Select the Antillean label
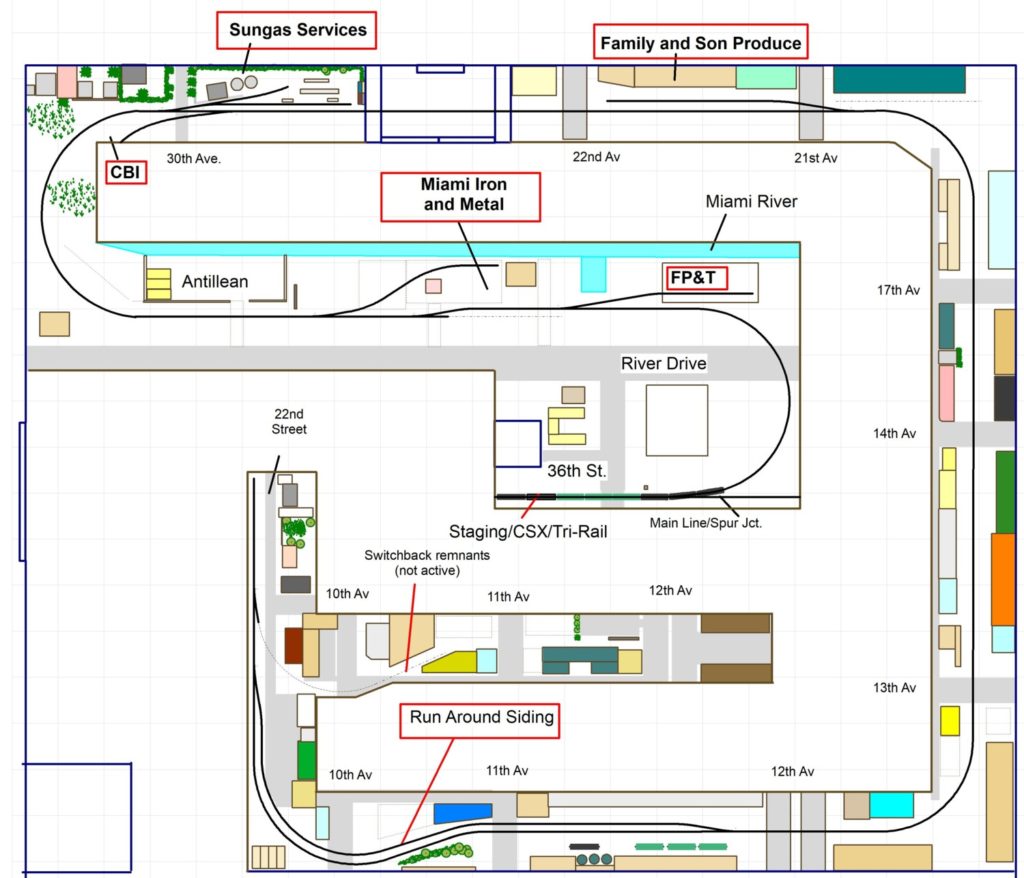The height and width of the screenshot is (878, 1024). pyautogui.click(x=215, y=282)
